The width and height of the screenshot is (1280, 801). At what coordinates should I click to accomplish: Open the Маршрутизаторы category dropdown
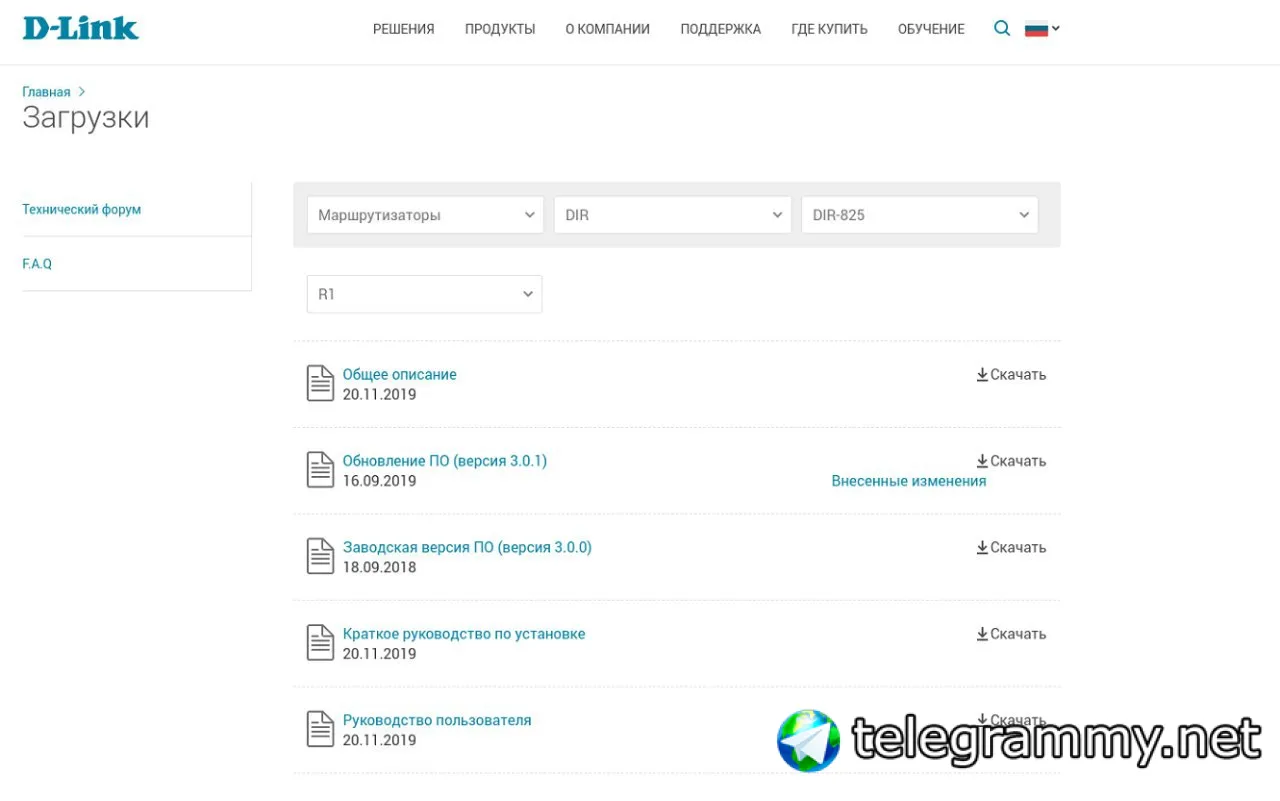tap(425, 215)
